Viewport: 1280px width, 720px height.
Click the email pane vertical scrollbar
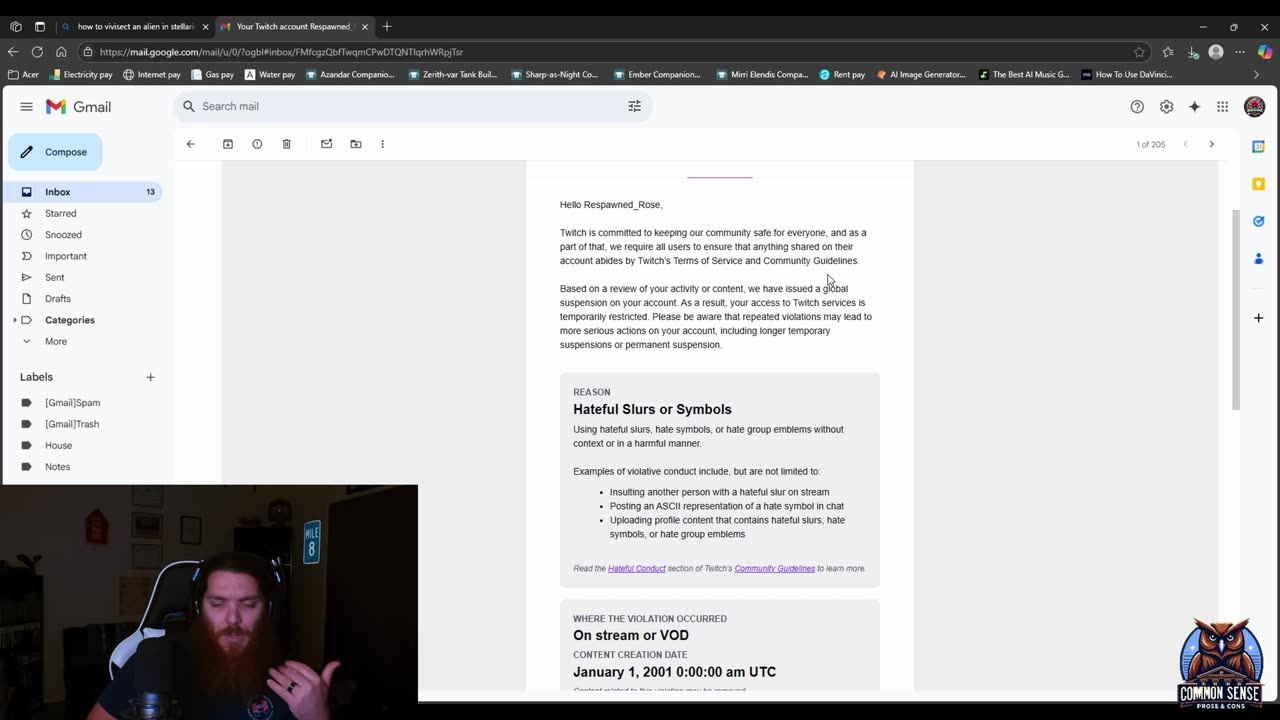1236,309
